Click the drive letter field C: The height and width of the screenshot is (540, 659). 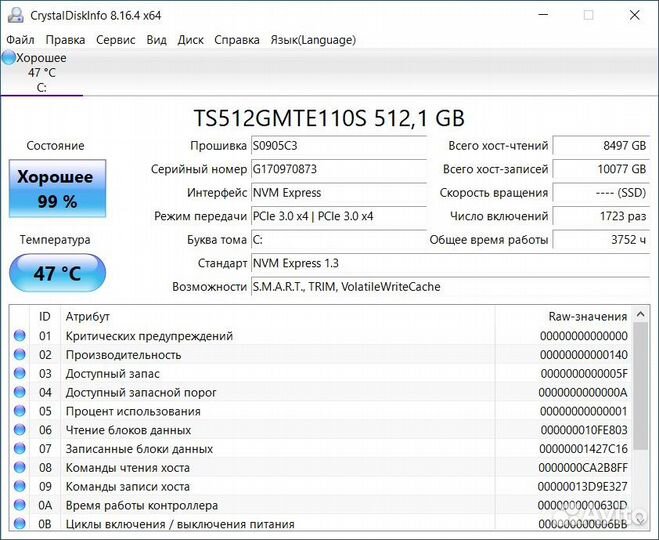click(x=339, y=240)
